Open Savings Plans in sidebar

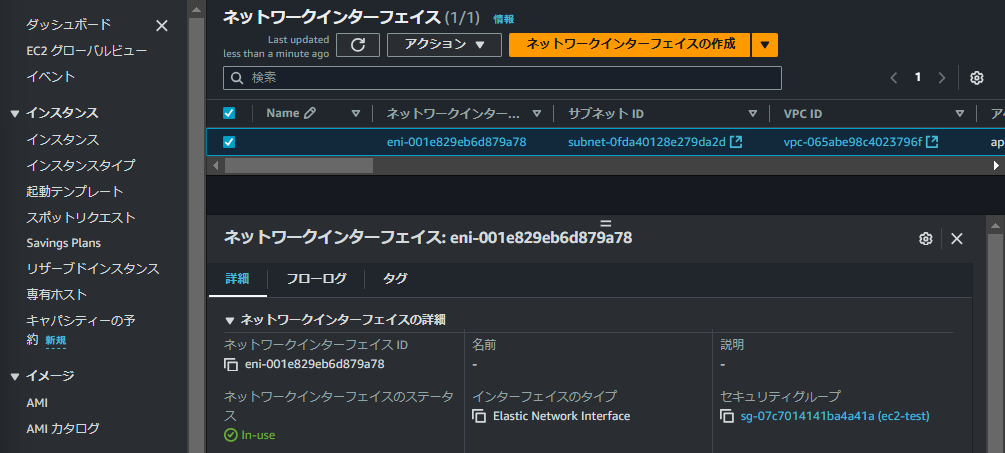click(63, 243)
